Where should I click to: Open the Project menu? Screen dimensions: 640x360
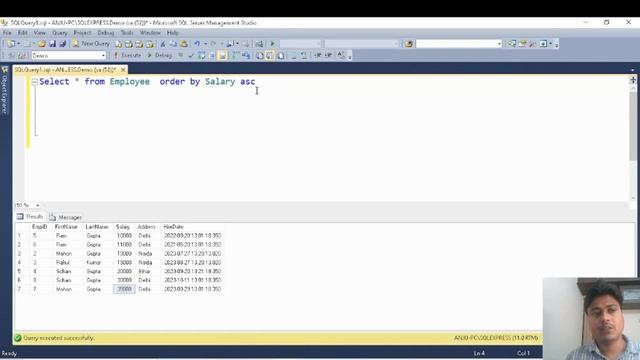82,33
